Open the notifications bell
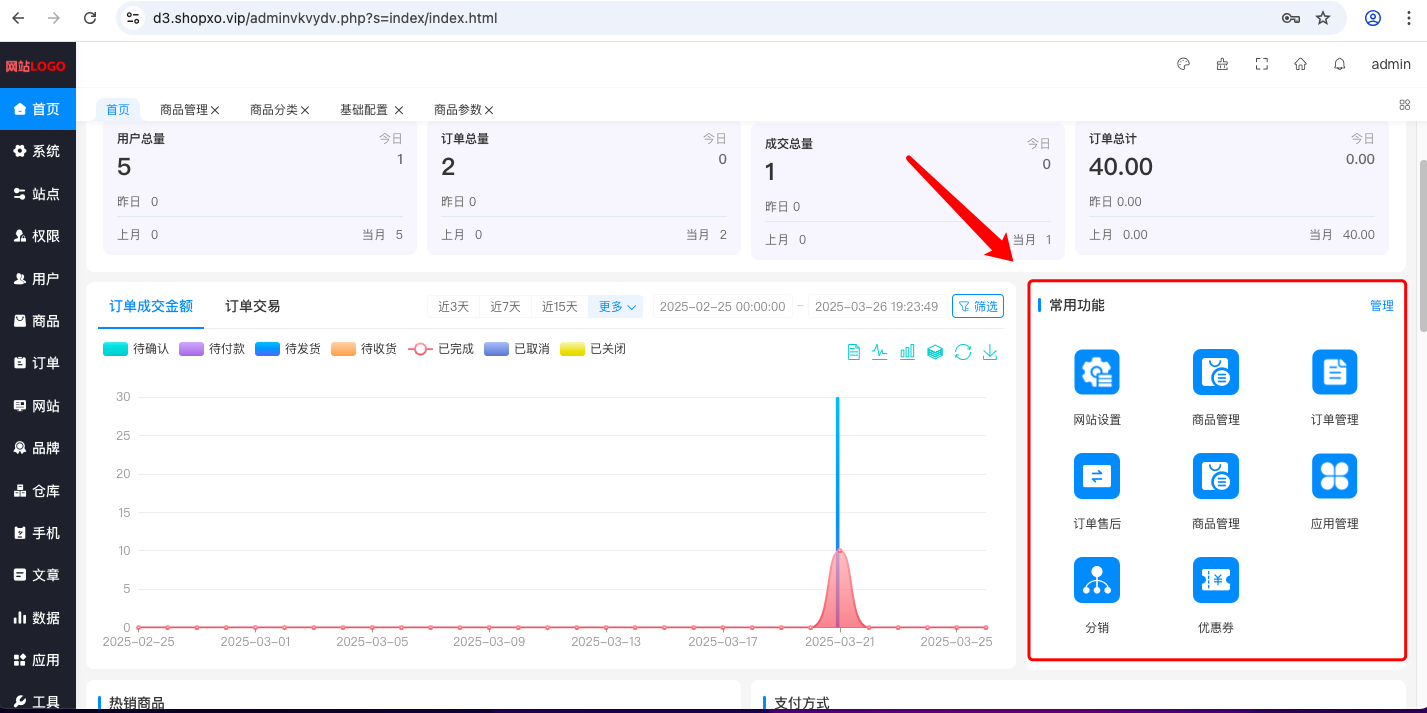This screenshot has width=1427, height=713. (x=1340, y=64)
